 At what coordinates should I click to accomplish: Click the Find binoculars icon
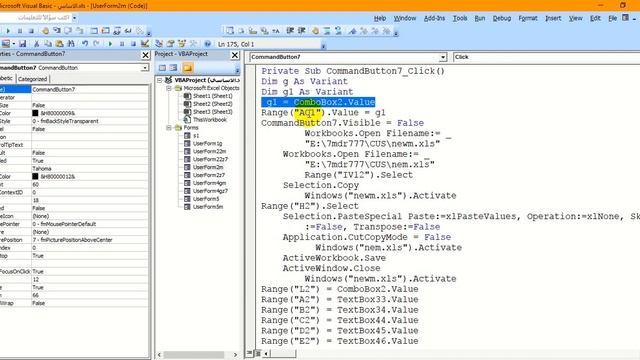(71, 44)
